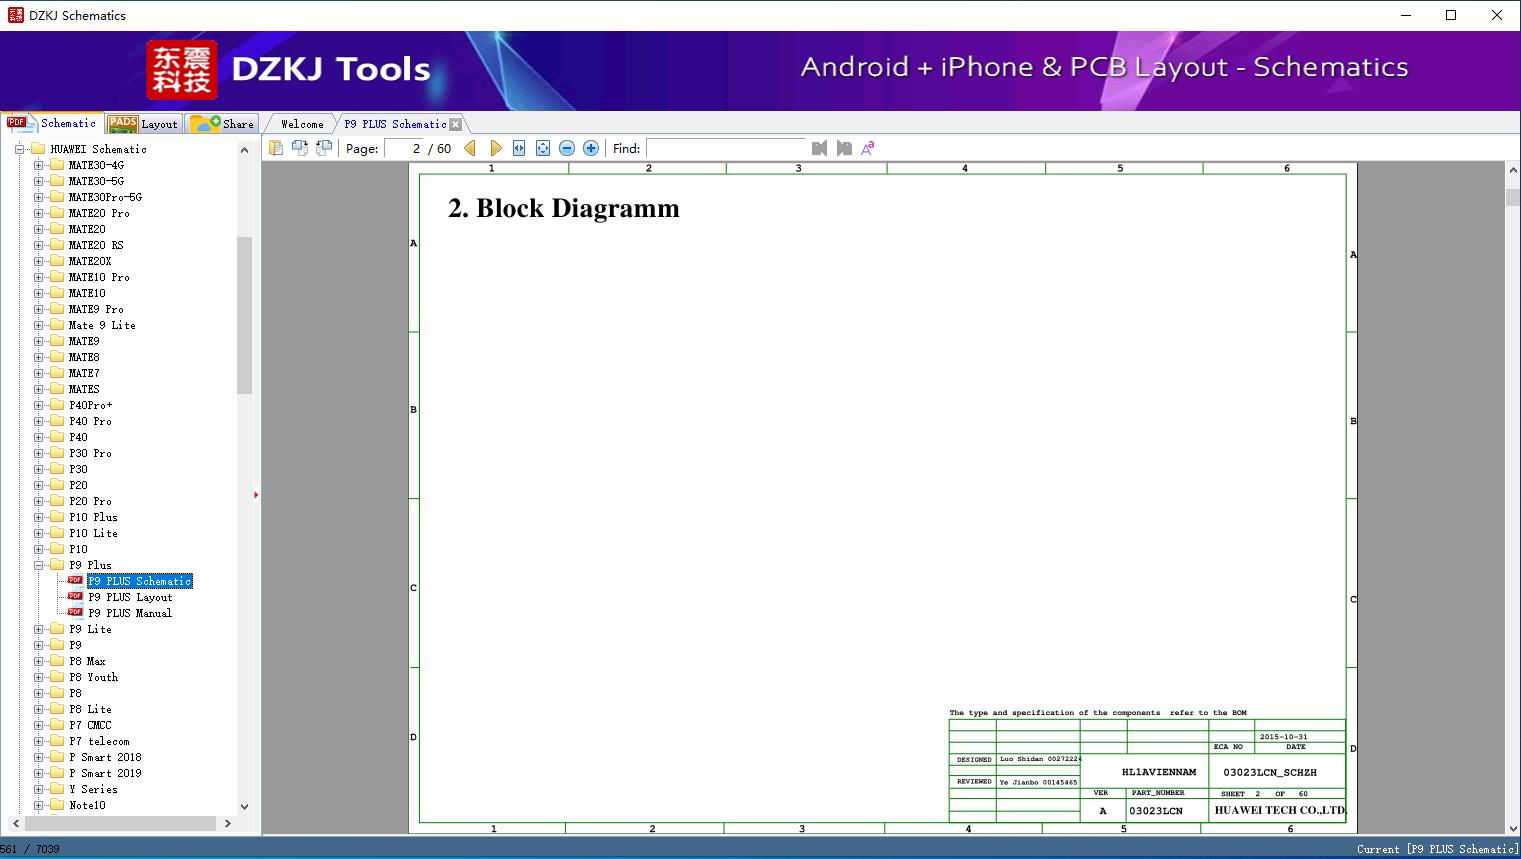Select the P10 Lite folder
This screenshot has width=1521, height=859.
coord(93,533)
